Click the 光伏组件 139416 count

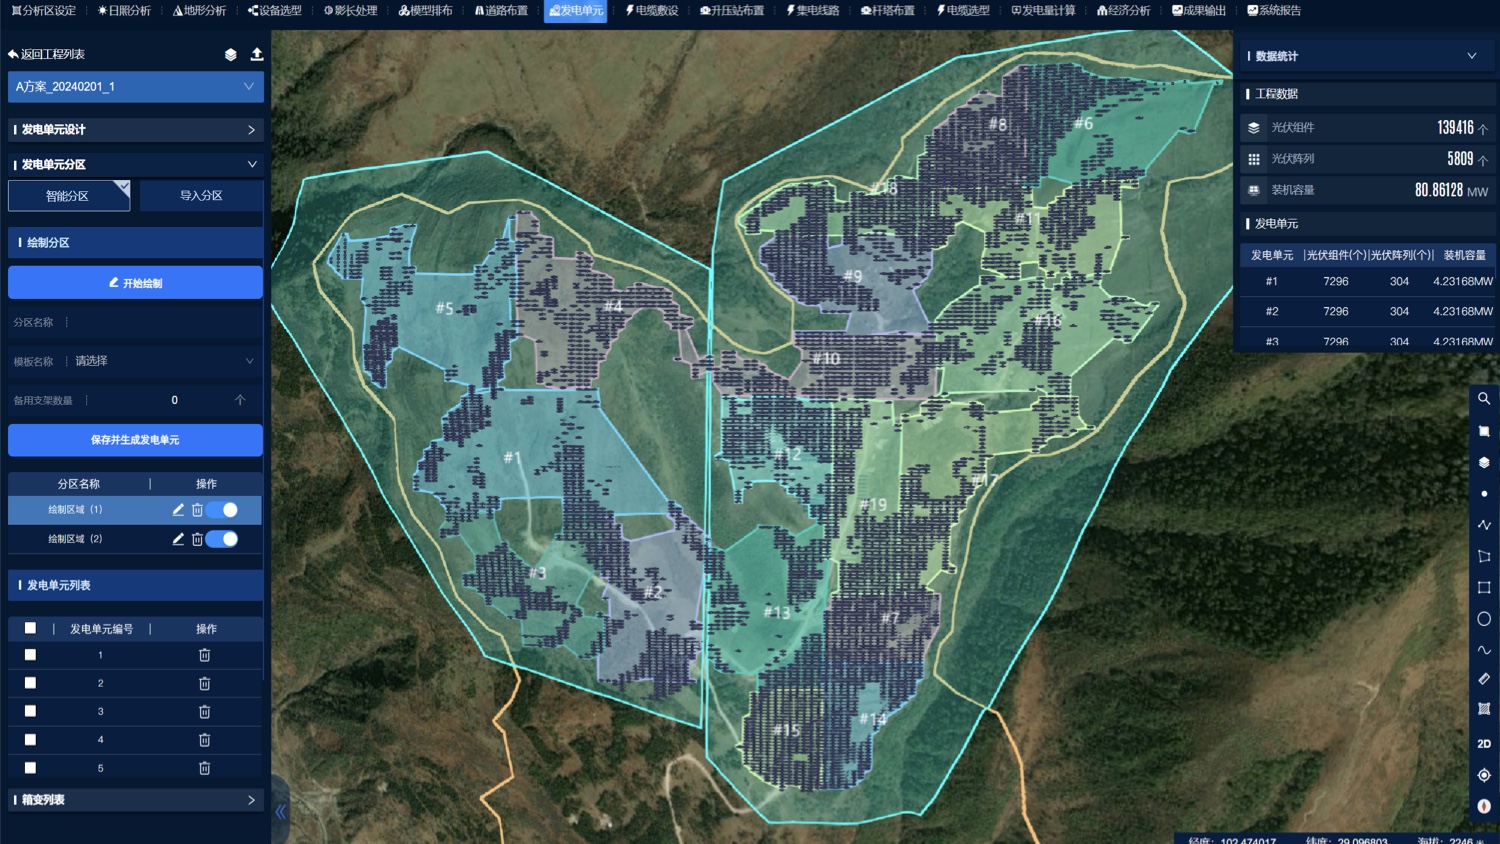point(1455,127)
